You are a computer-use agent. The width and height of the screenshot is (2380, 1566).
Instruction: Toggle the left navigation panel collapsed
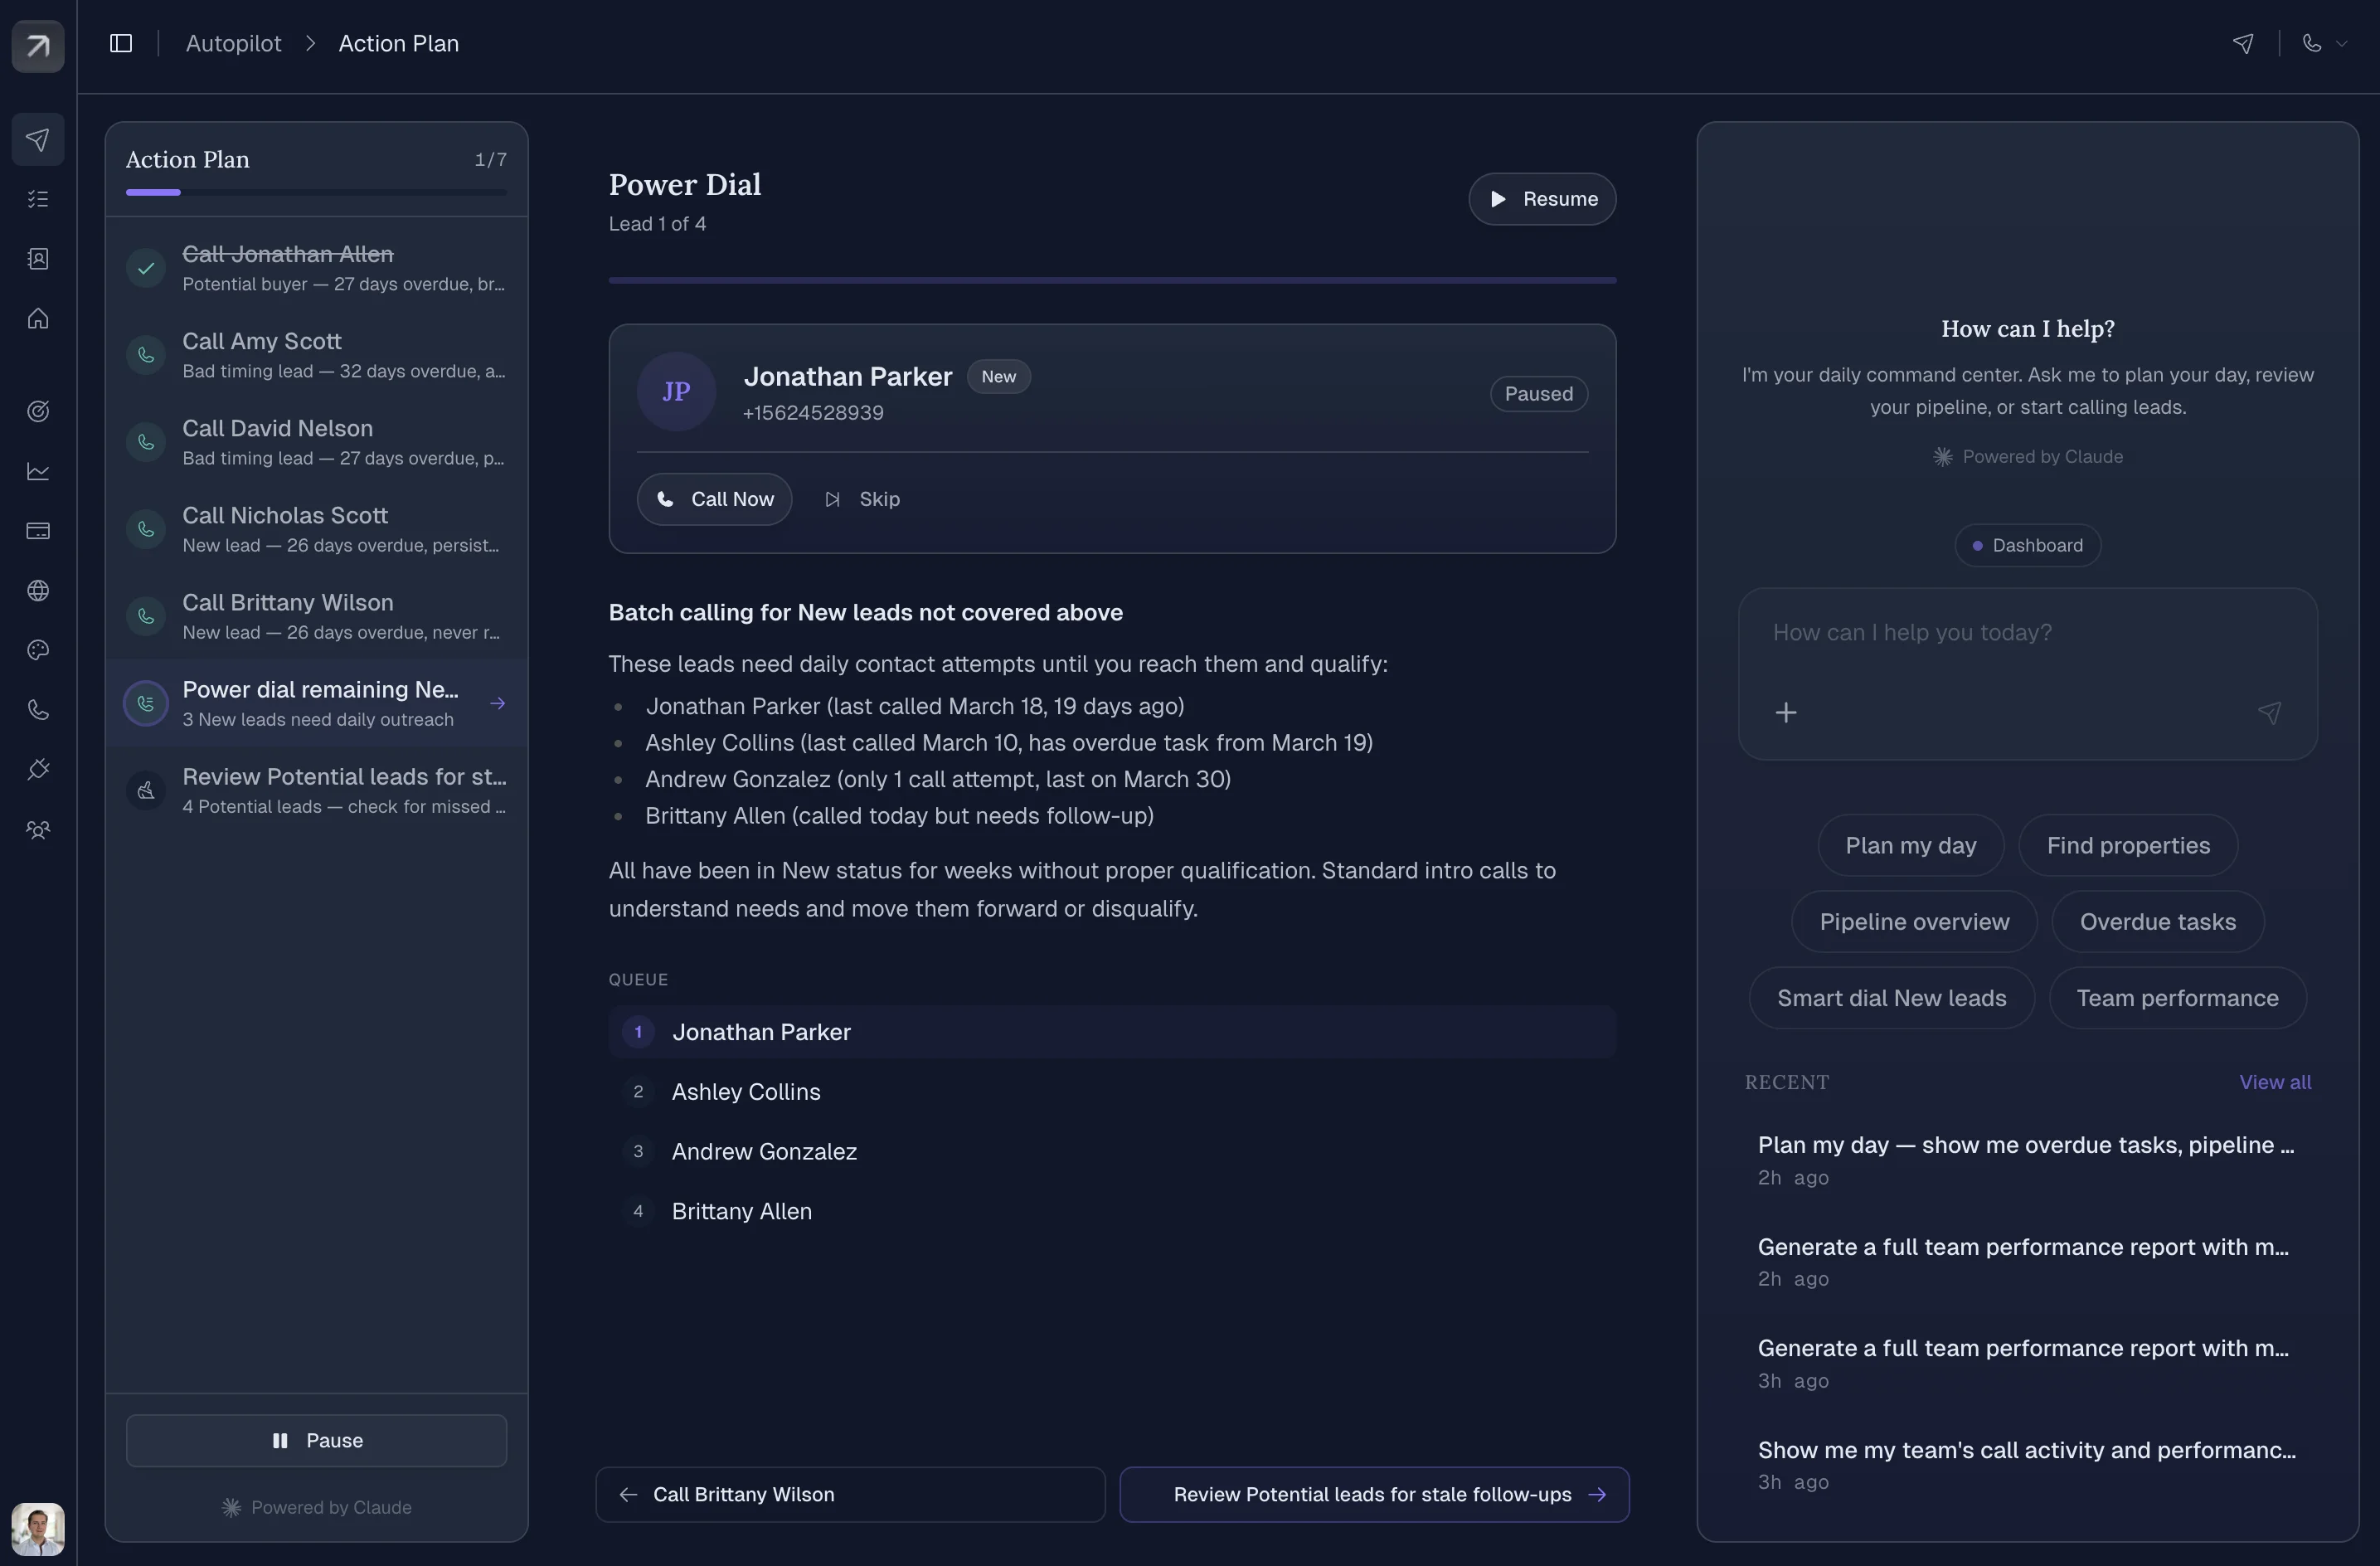tap(120, 42)
